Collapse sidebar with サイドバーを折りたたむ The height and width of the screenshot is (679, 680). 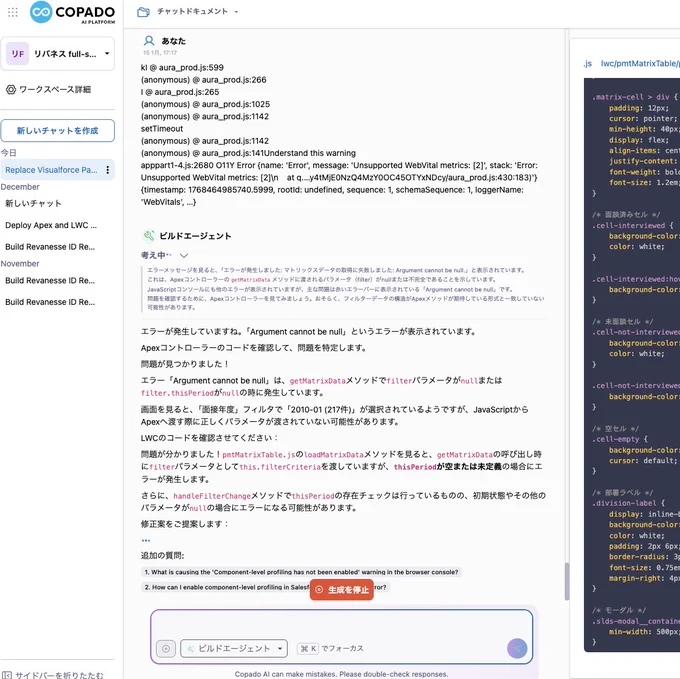point(54,675)
